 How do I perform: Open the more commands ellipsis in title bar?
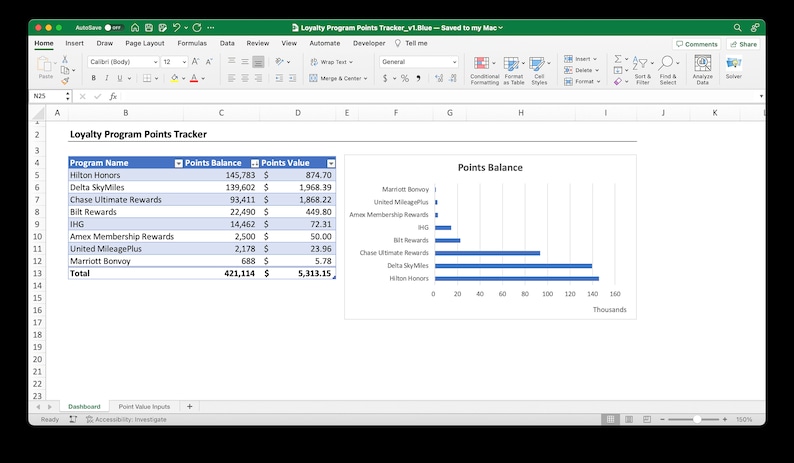[x=211, y=28]
